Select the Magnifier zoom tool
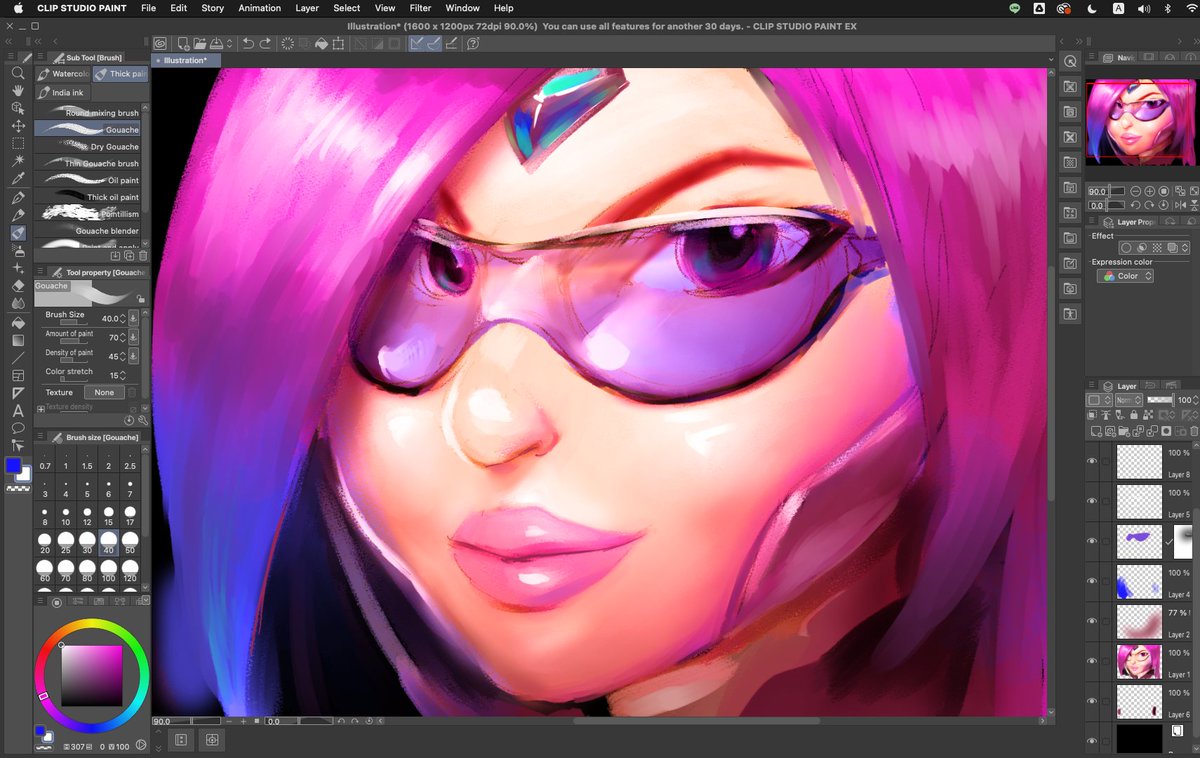The width and height of the screenshot is (1200, 758). (17, 73)
